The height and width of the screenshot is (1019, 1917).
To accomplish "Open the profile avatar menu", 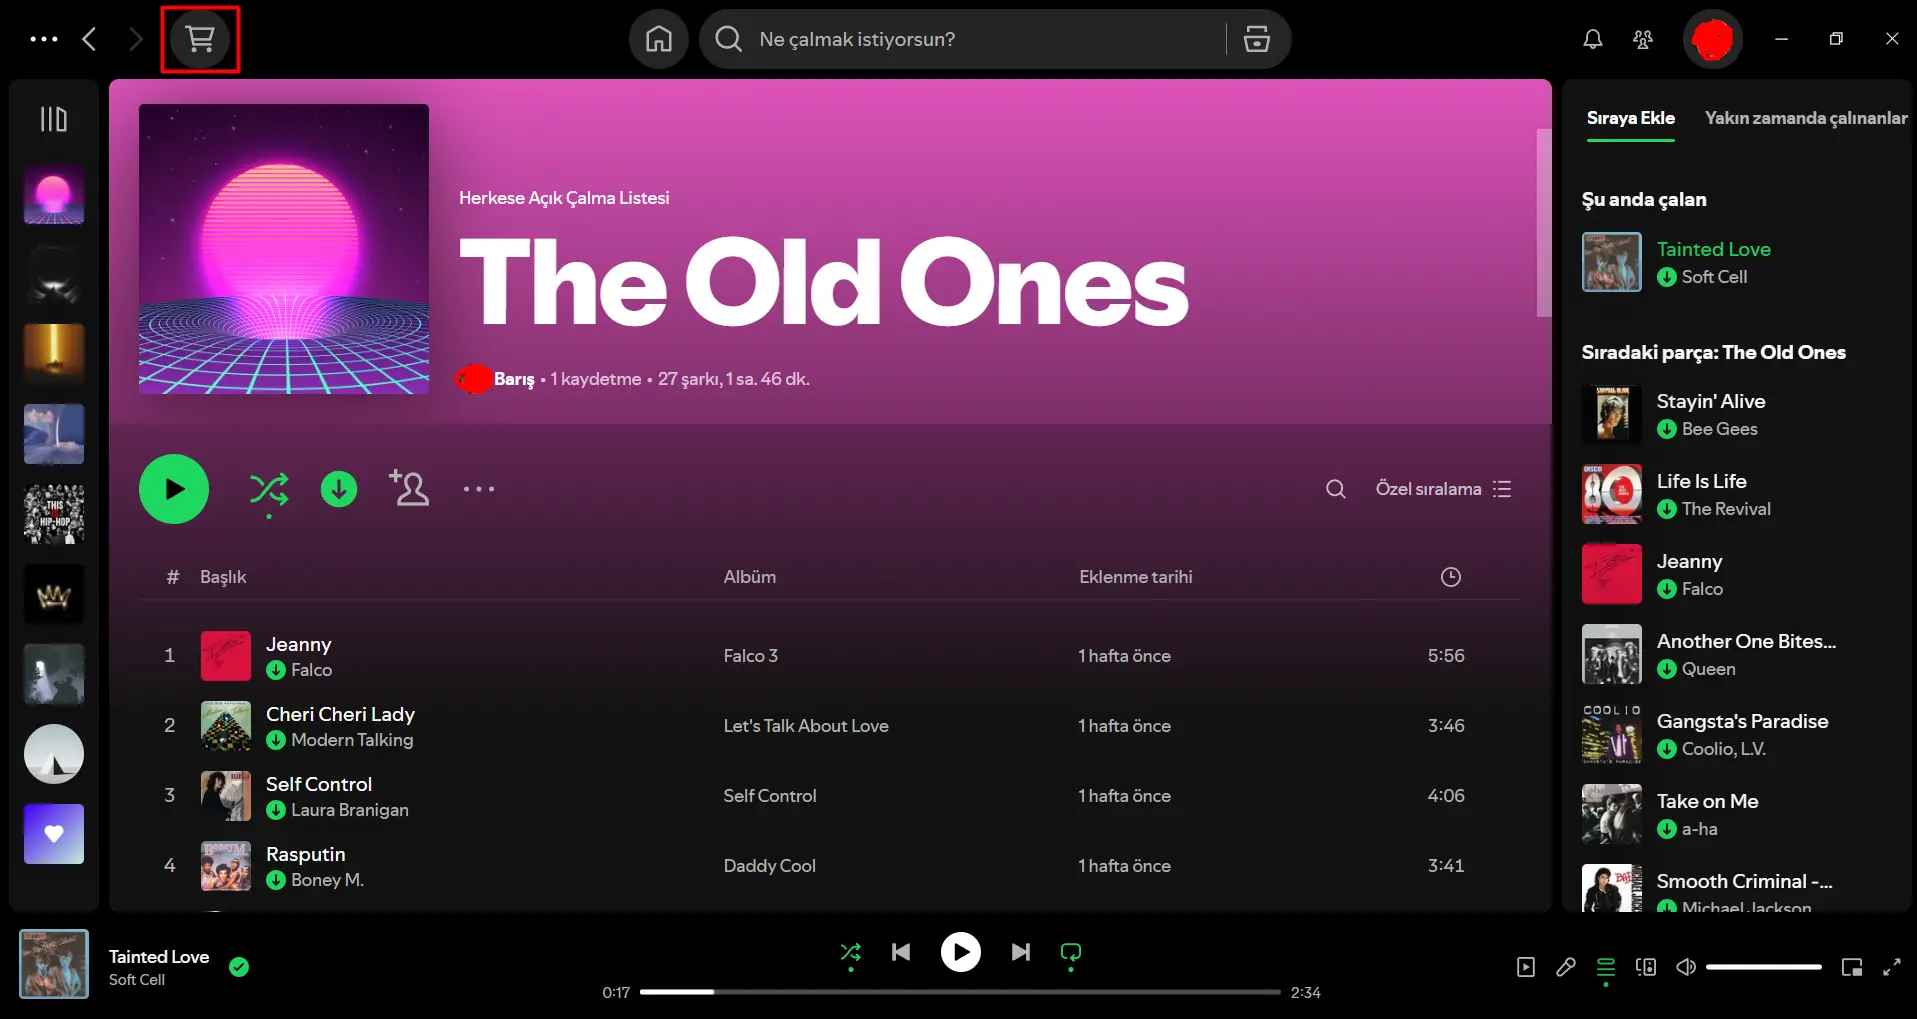I will coord(1713,39).
